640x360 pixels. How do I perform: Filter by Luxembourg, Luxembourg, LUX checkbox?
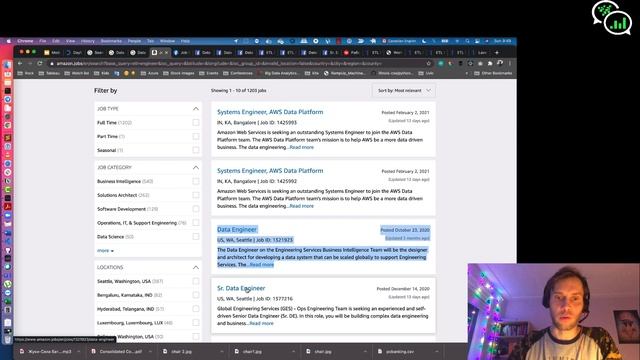pyautogui.click(x=196, y=323)
